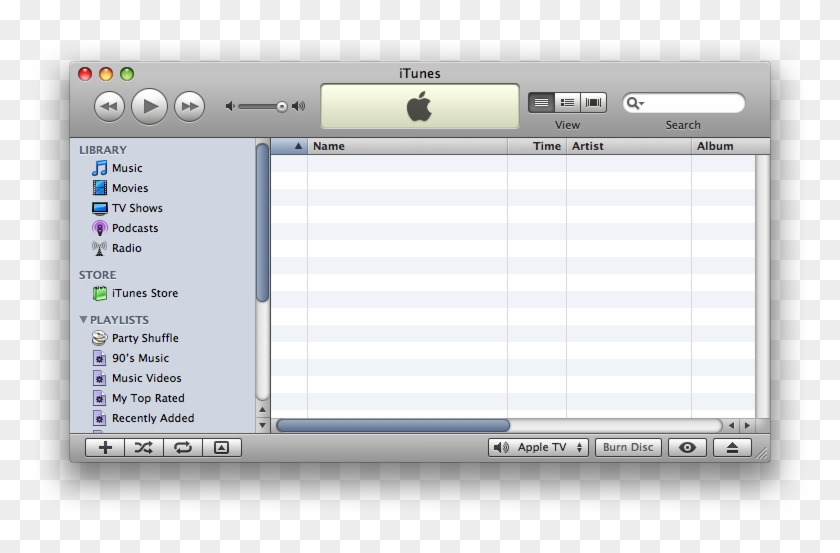840x553 pixels.
Task: Click the Music Videos smart playlist icon
Action: click(99, 378)
